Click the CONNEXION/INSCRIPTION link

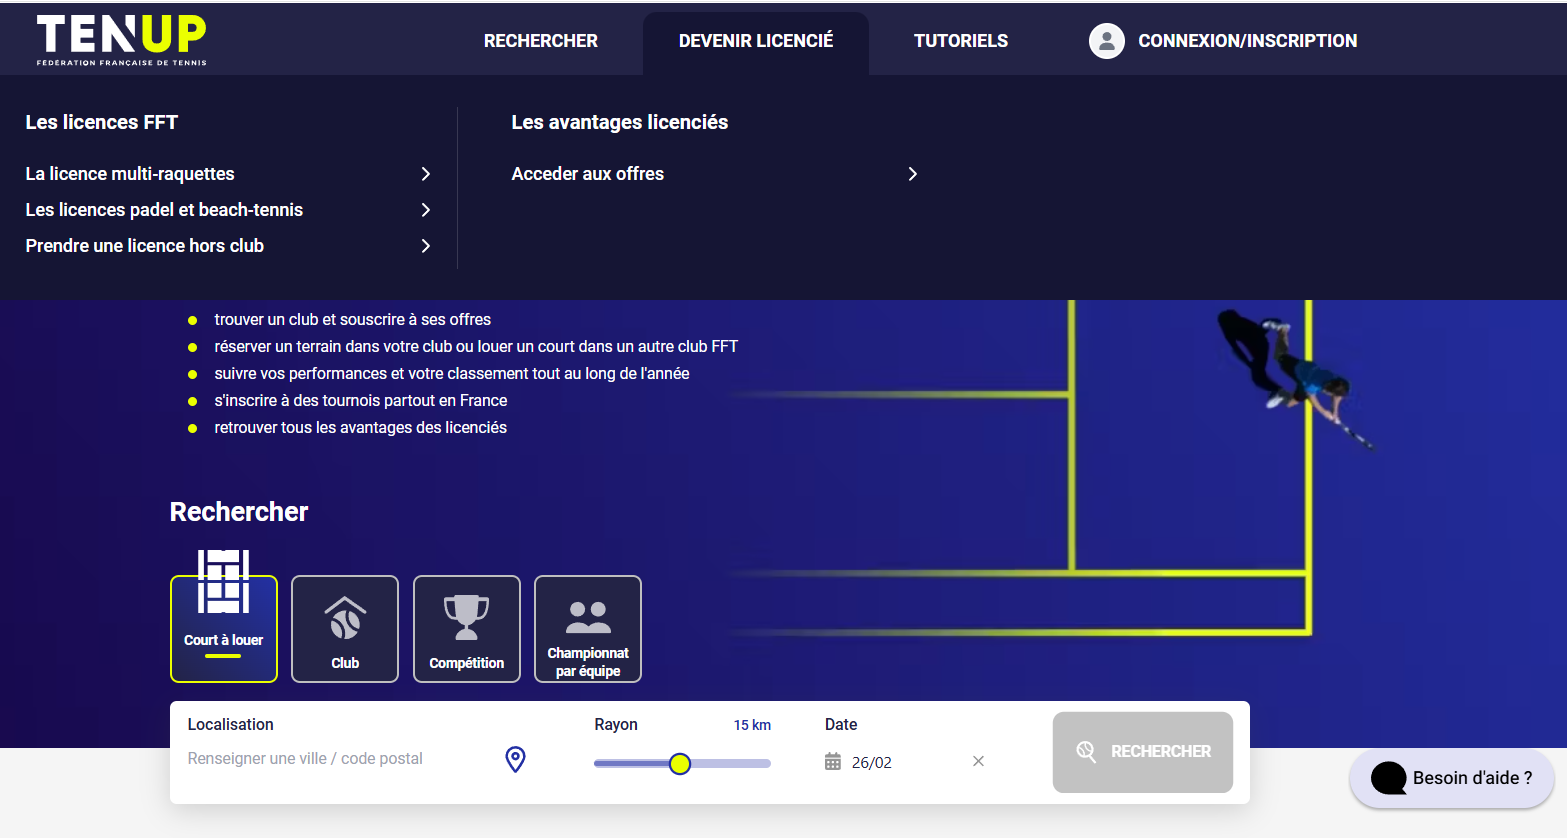(x=1247, y=41)
